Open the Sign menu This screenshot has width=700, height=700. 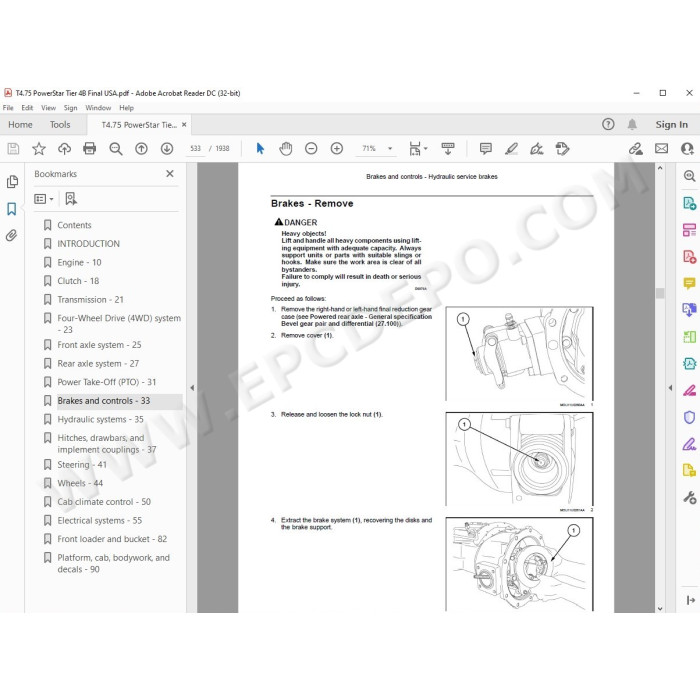(x=70, y=108)
